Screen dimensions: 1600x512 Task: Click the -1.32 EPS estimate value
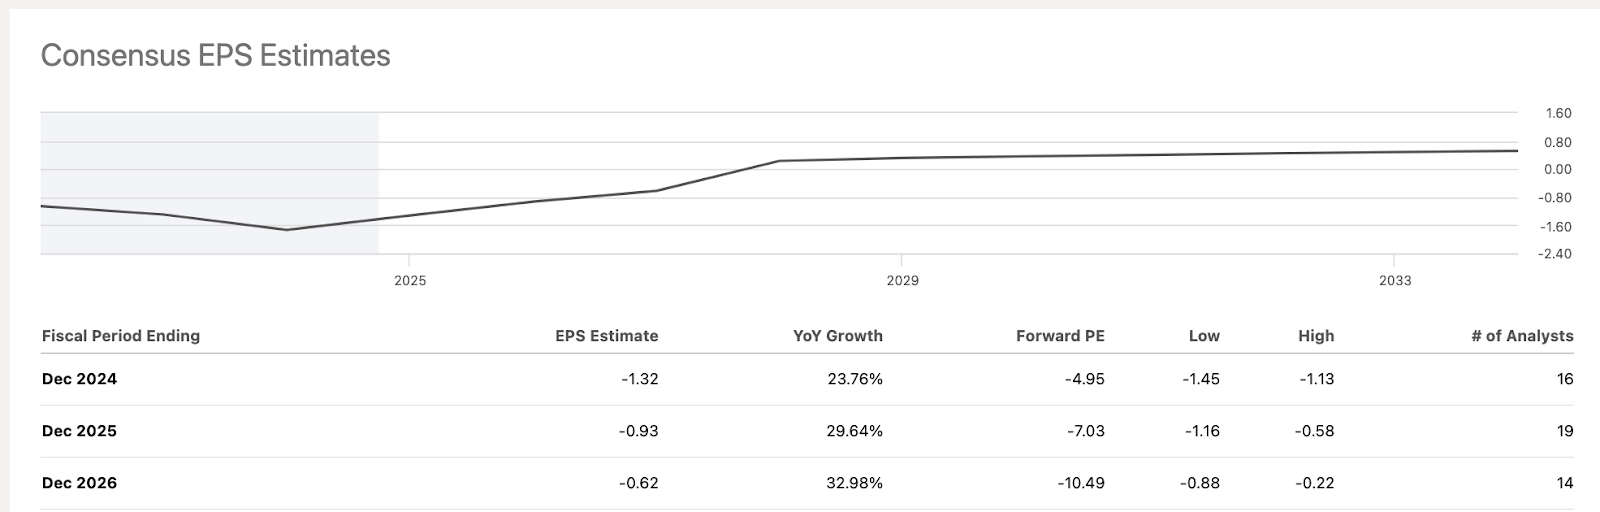click(639, 379)
